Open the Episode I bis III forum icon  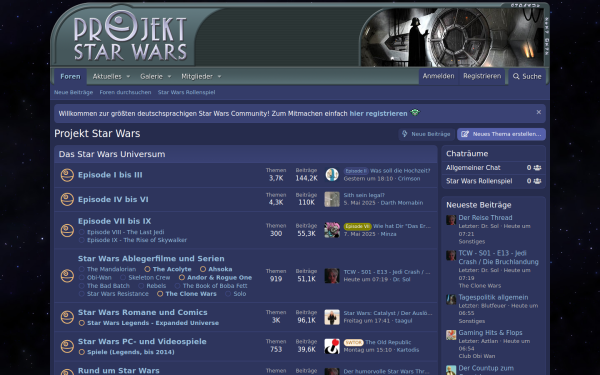coord(67,175)
